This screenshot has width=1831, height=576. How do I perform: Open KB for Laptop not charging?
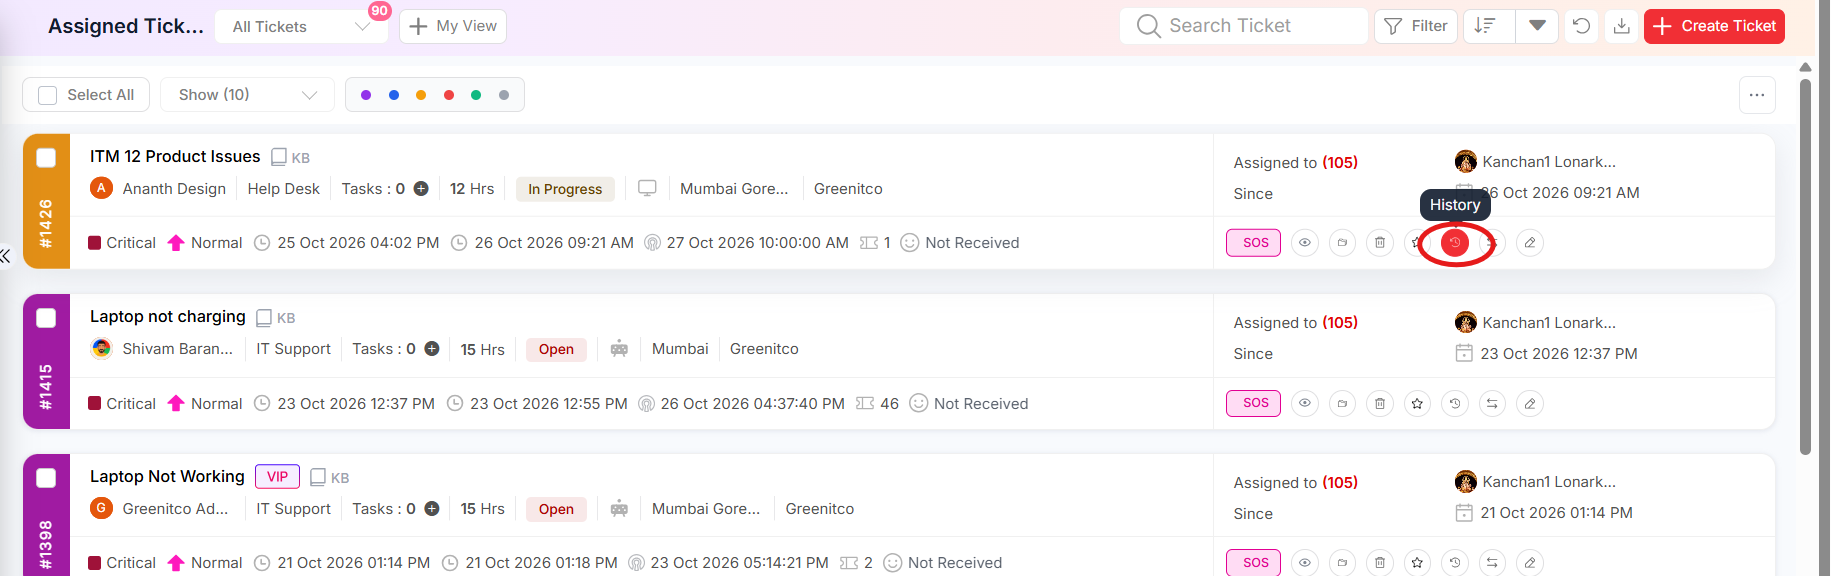[276, 318]
